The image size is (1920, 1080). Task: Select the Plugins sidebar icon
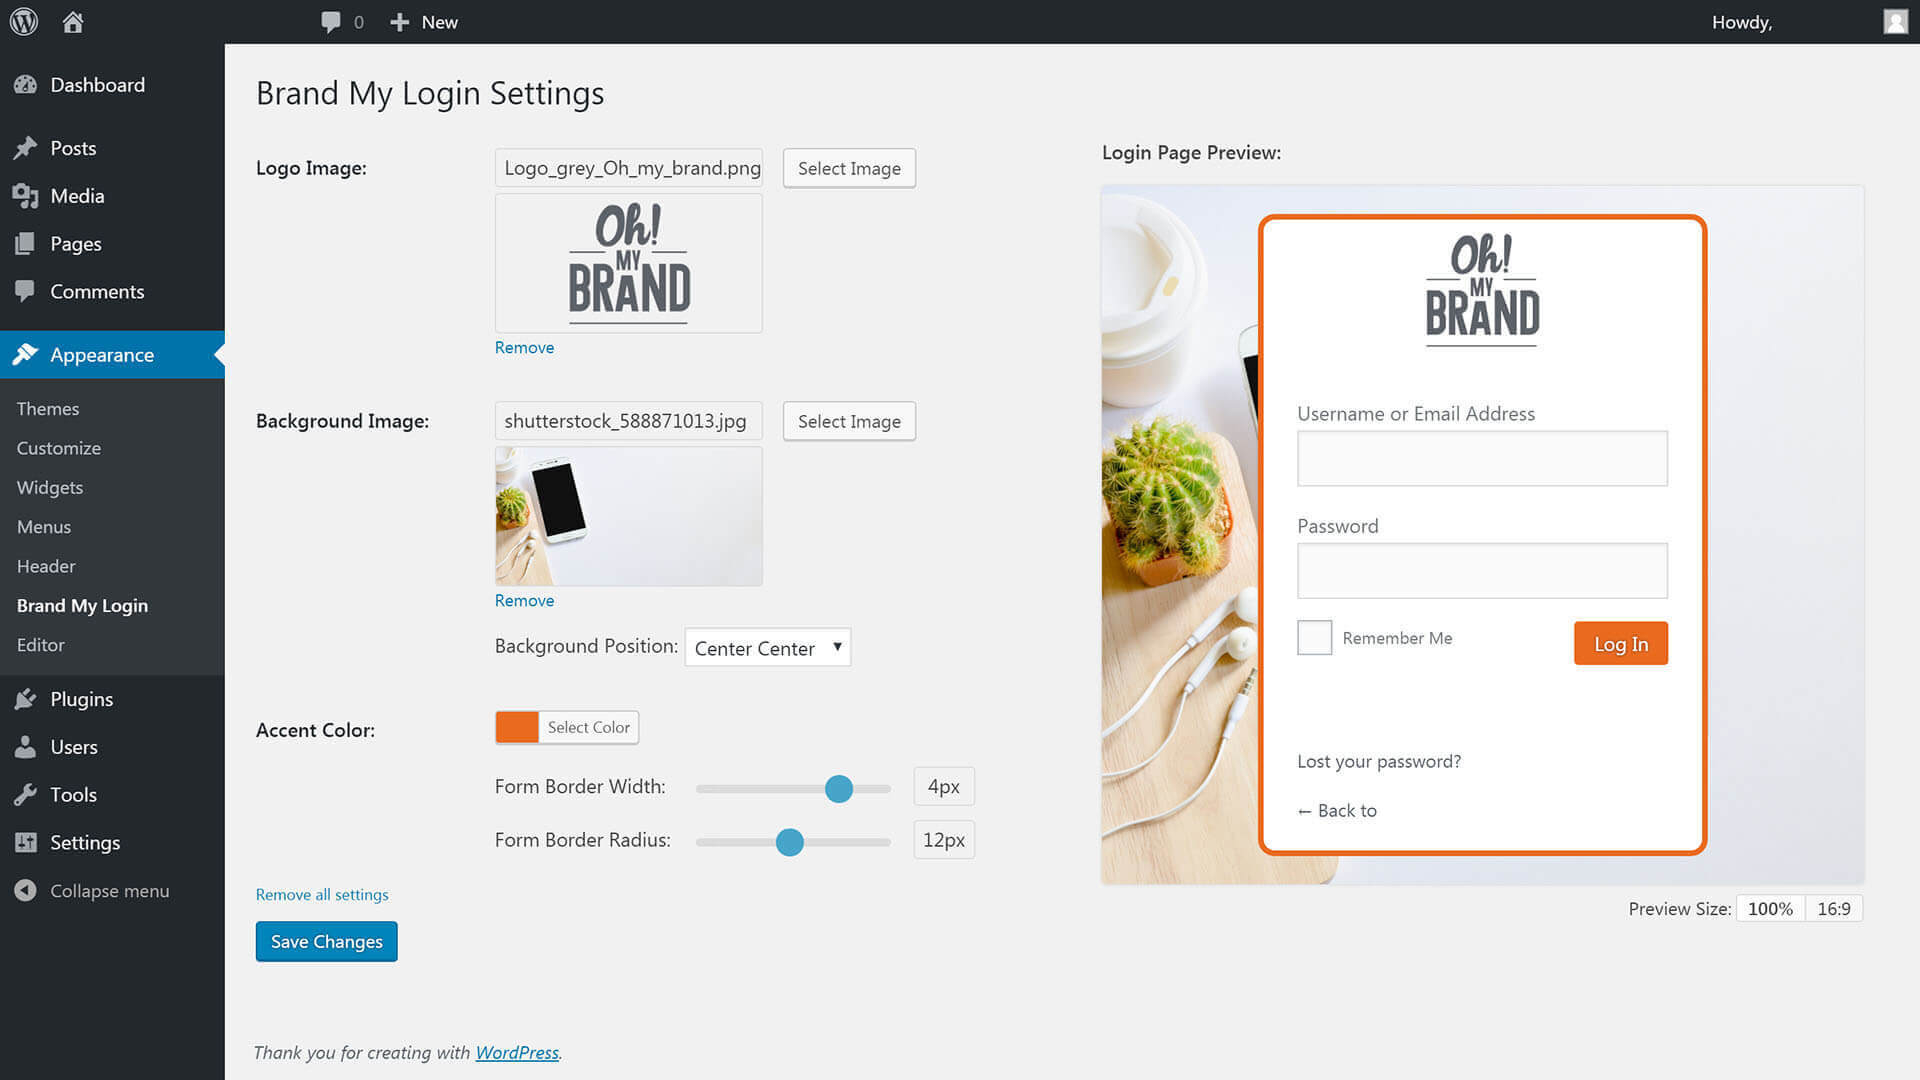[x=27, y=699]
